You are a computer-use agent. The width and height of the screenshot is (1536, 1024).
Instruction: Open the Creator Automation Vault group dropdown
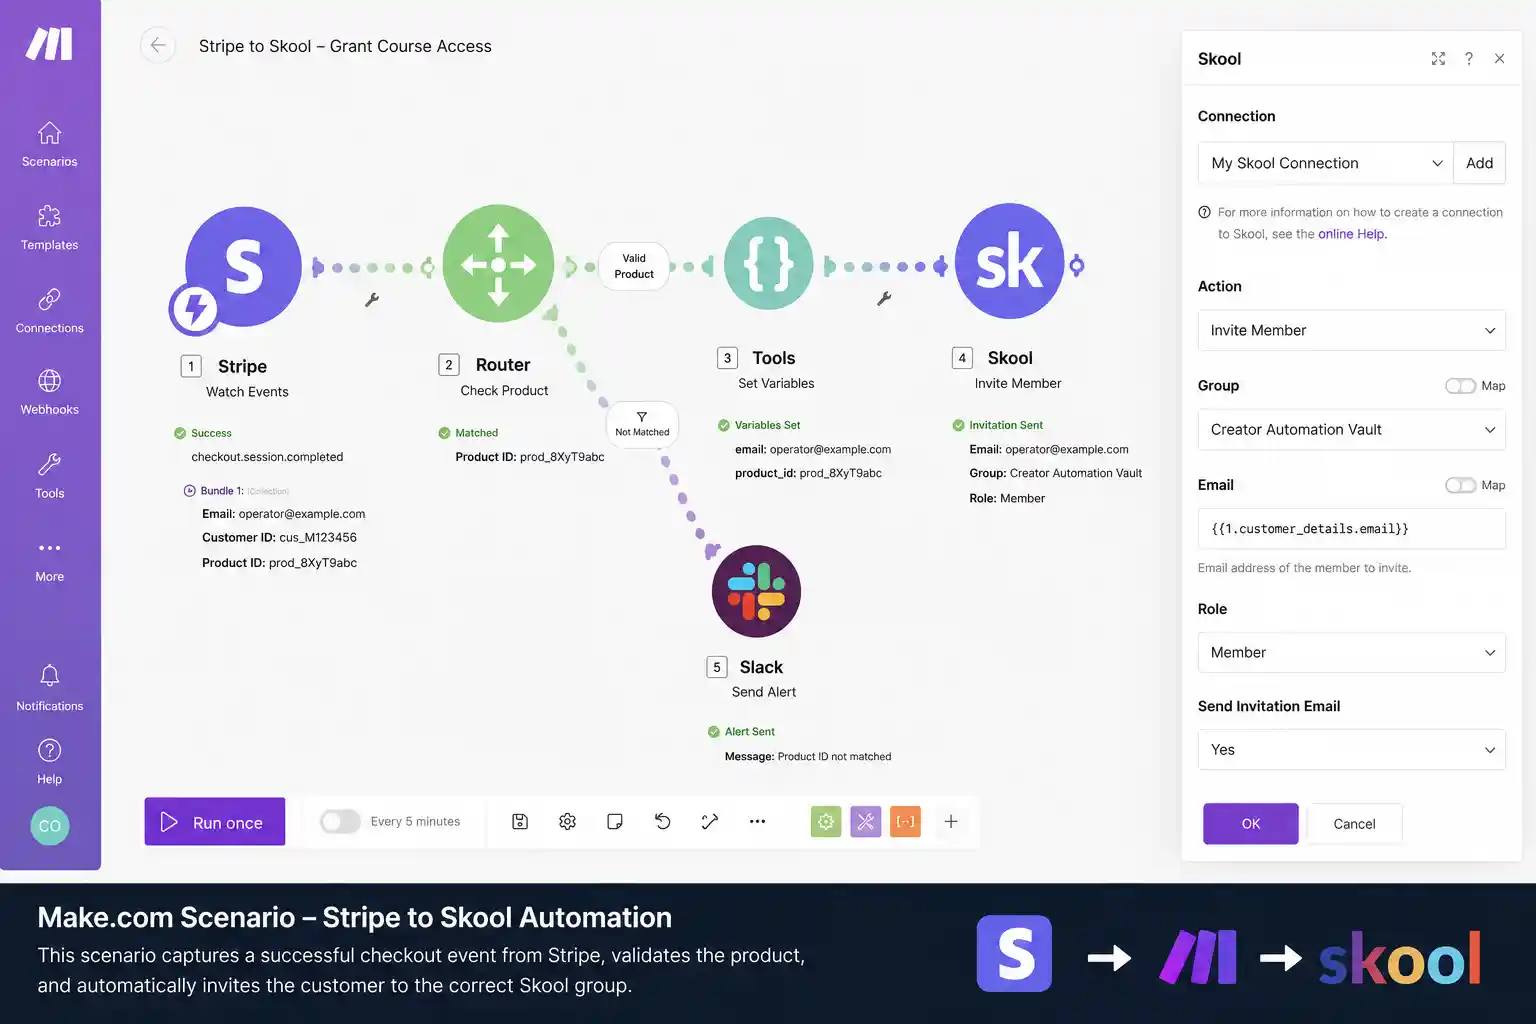1352,430
